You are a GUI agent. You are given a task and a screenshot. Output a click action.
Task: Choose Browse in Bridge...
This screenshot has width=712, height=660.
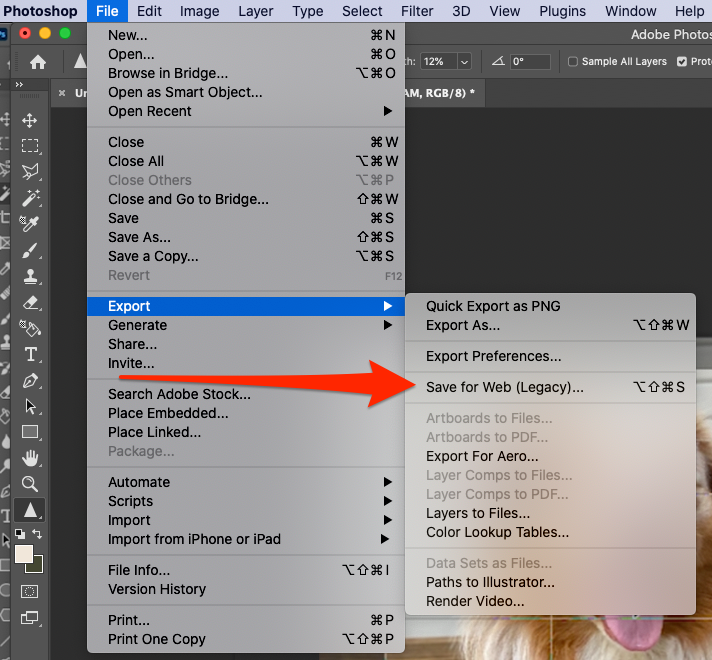tap(246, 73)
